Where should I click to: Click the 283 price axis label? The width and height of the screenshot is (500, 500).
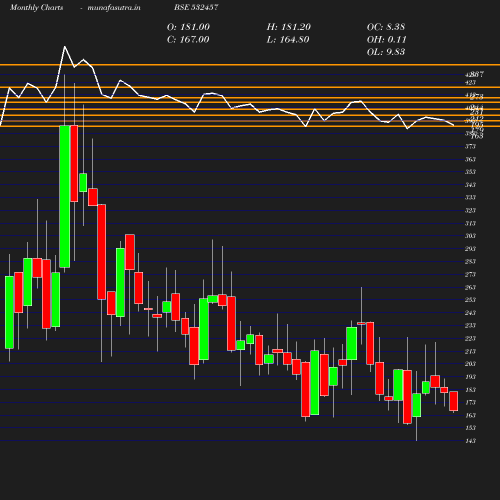tap(470, 262)
